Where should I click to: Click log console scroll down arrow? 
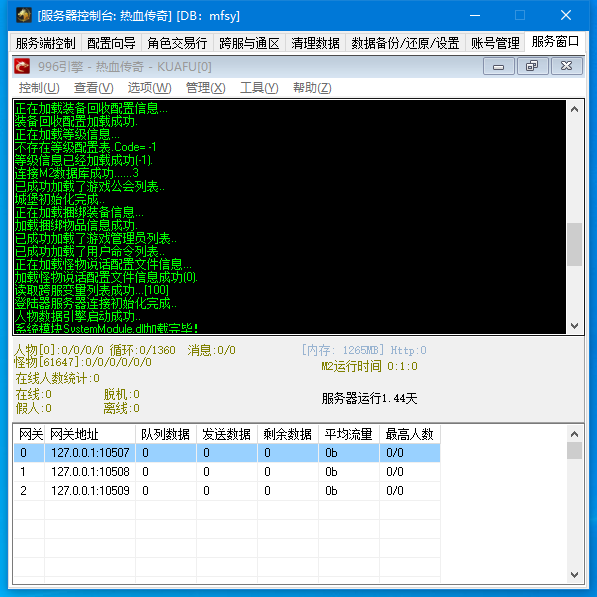575,326
